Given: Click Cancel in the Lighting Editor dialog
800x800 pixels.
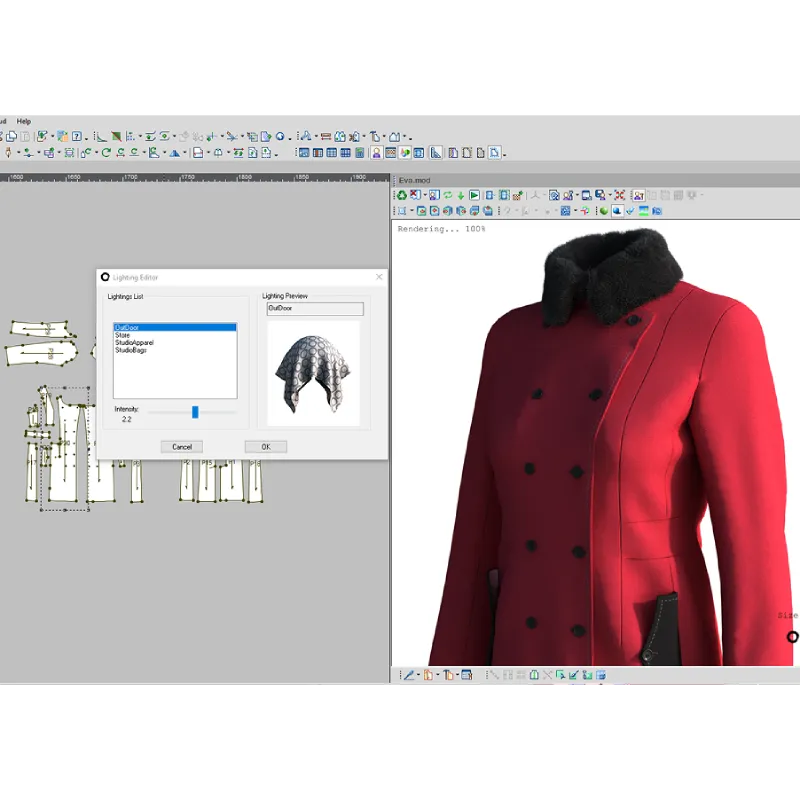Looking at the screenshot, I should click(182, 447).
